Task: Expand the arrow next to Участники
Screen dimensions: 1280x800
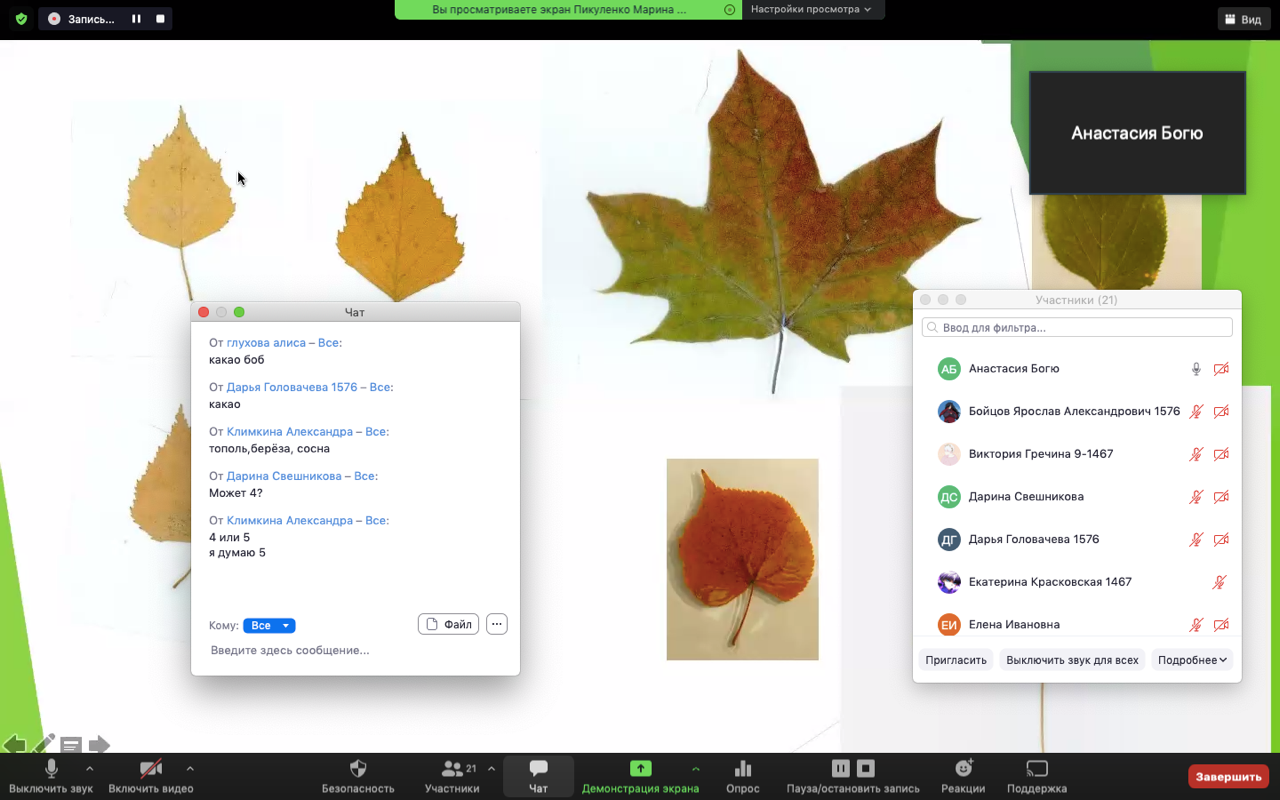Action: [491, 769]
